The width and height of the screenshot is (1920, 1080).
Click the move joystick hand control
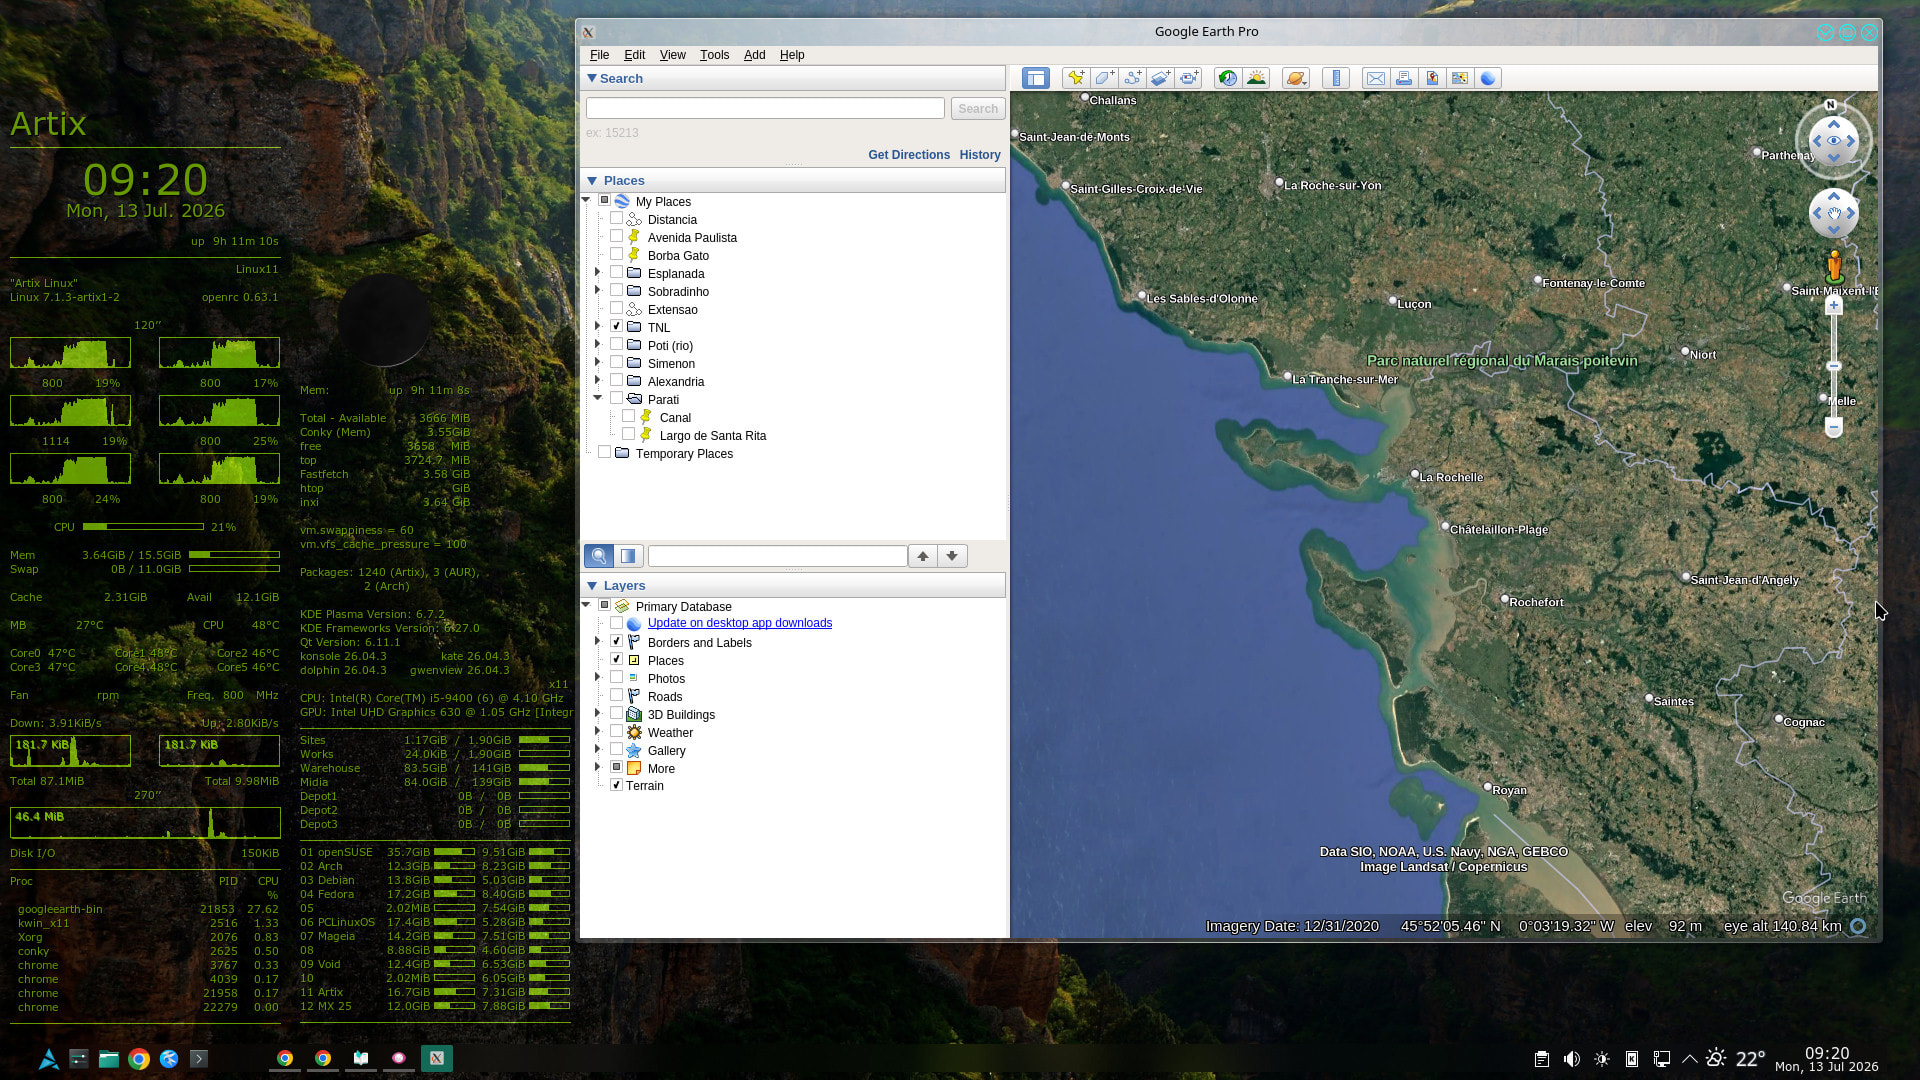pos(1834,213)
